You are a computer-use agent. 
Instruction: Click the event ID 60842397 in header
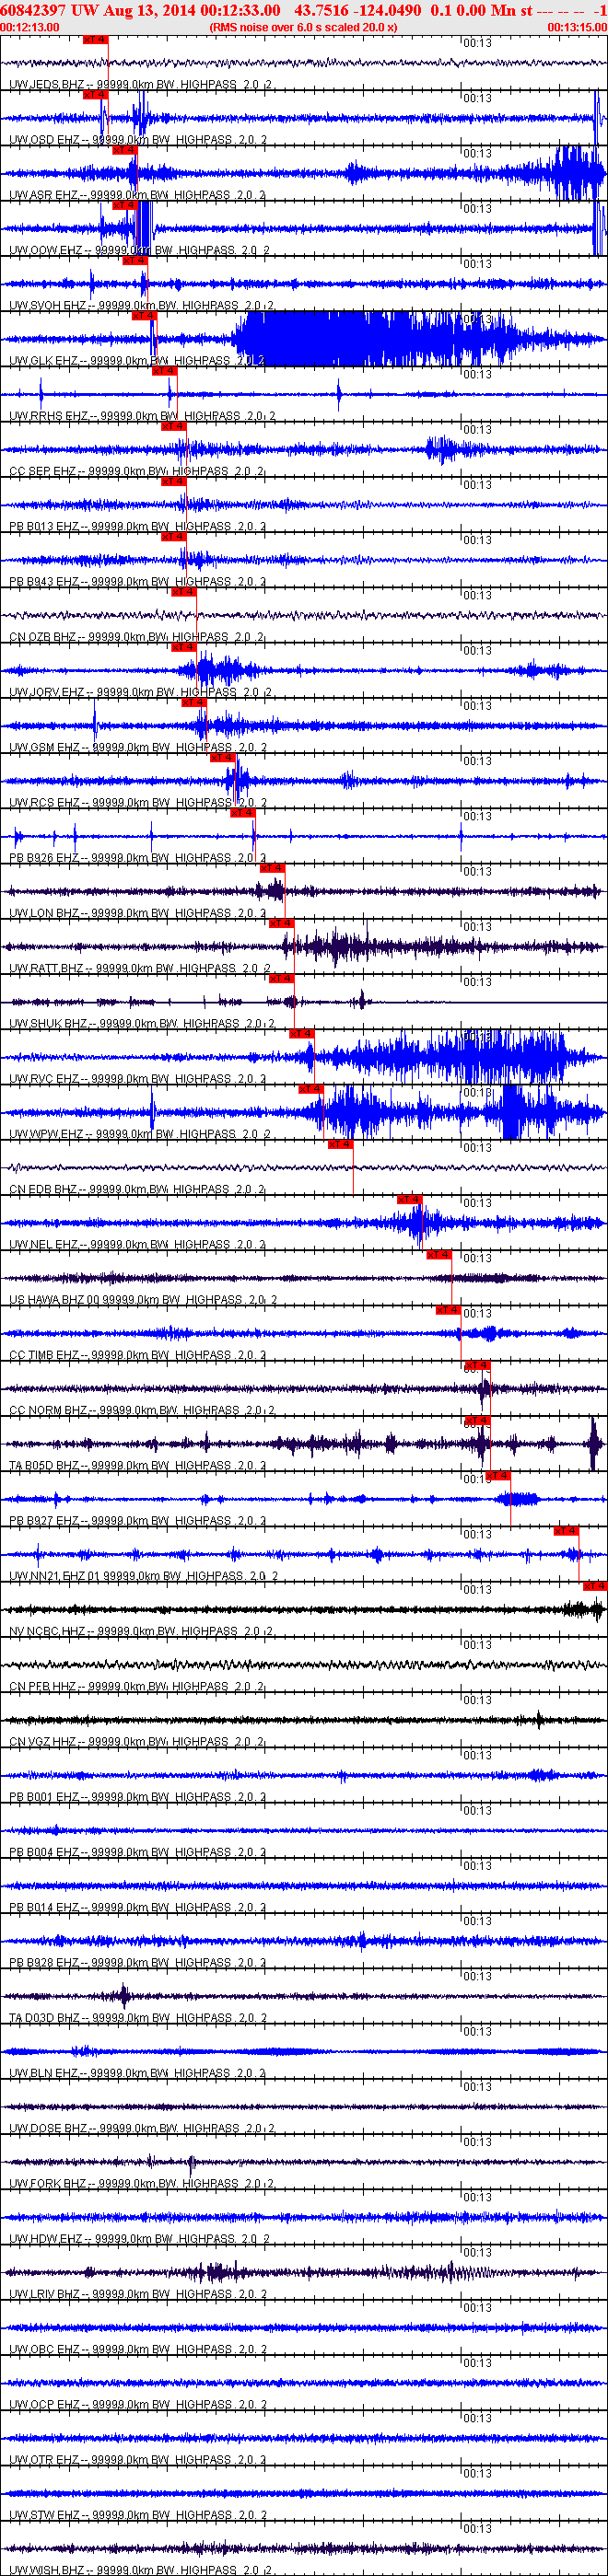[33, 10]
